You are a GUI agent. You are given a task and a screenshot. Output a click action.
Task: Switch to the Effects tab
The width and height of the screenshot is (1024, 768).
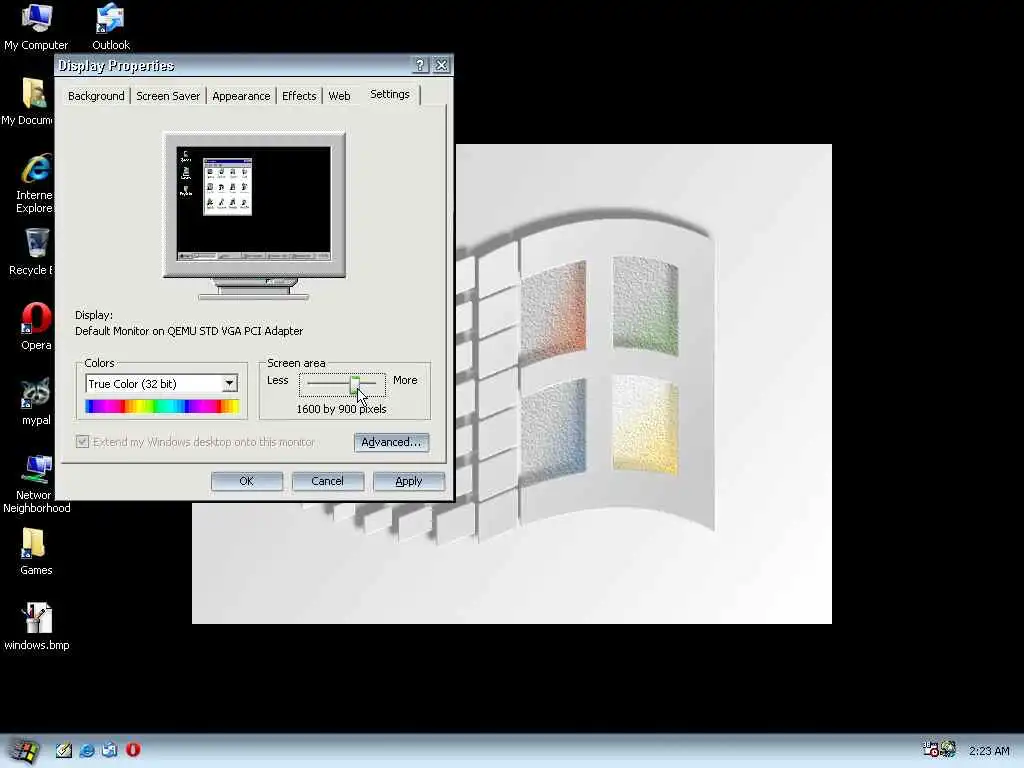click(299, 96)
